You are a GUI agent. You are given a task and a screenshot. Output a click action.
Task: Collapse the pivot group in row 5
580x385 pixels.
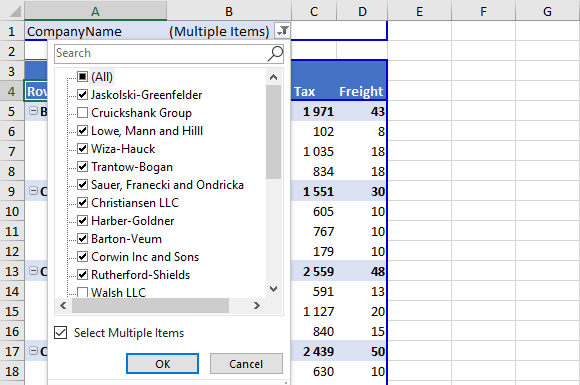pyautogui.click(x=34, y=111)
